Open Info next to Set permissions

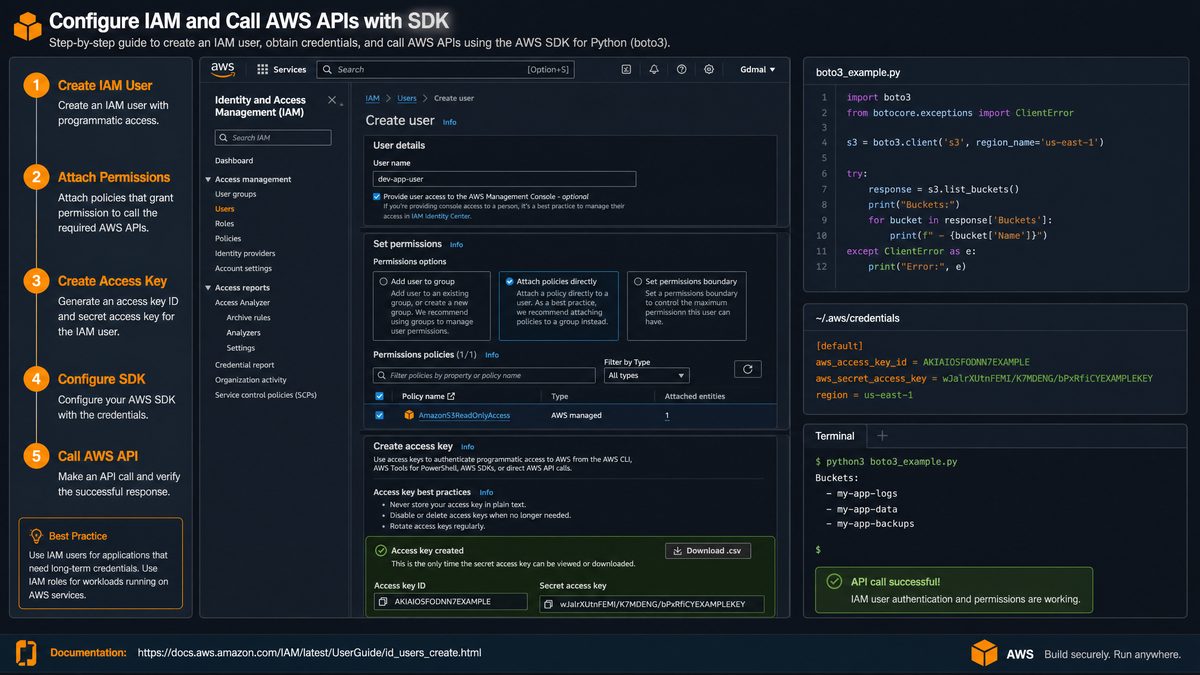[x=457, y=244]
